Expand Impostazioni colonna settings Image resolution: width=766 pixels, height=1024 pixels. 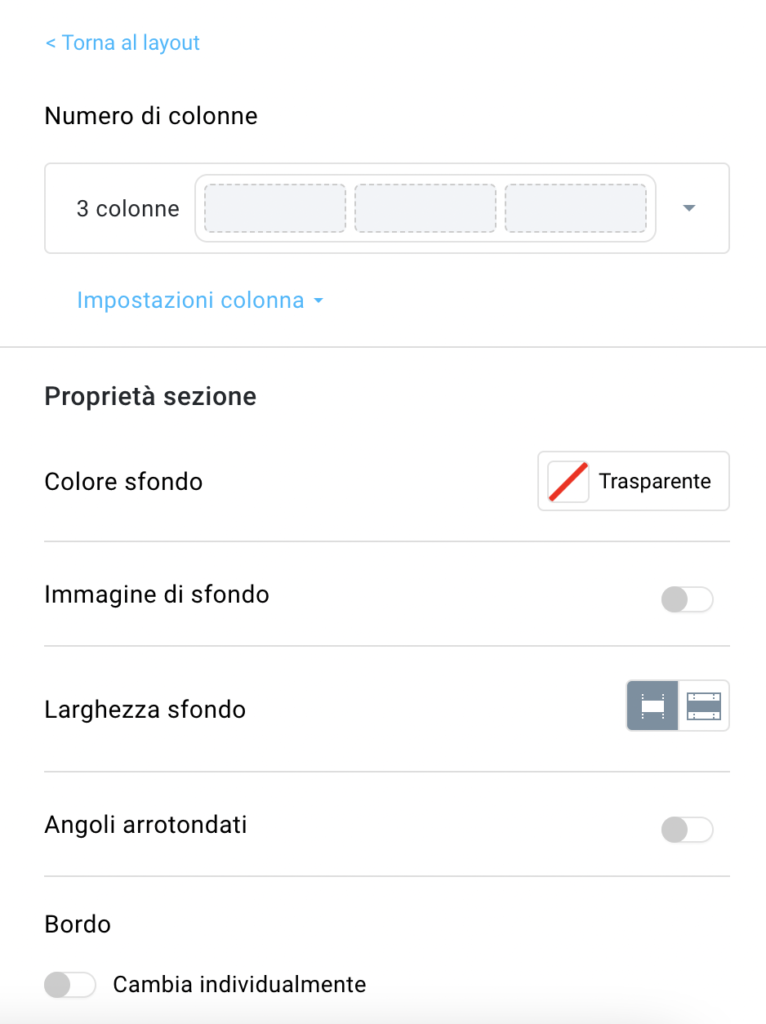point(191,300)
